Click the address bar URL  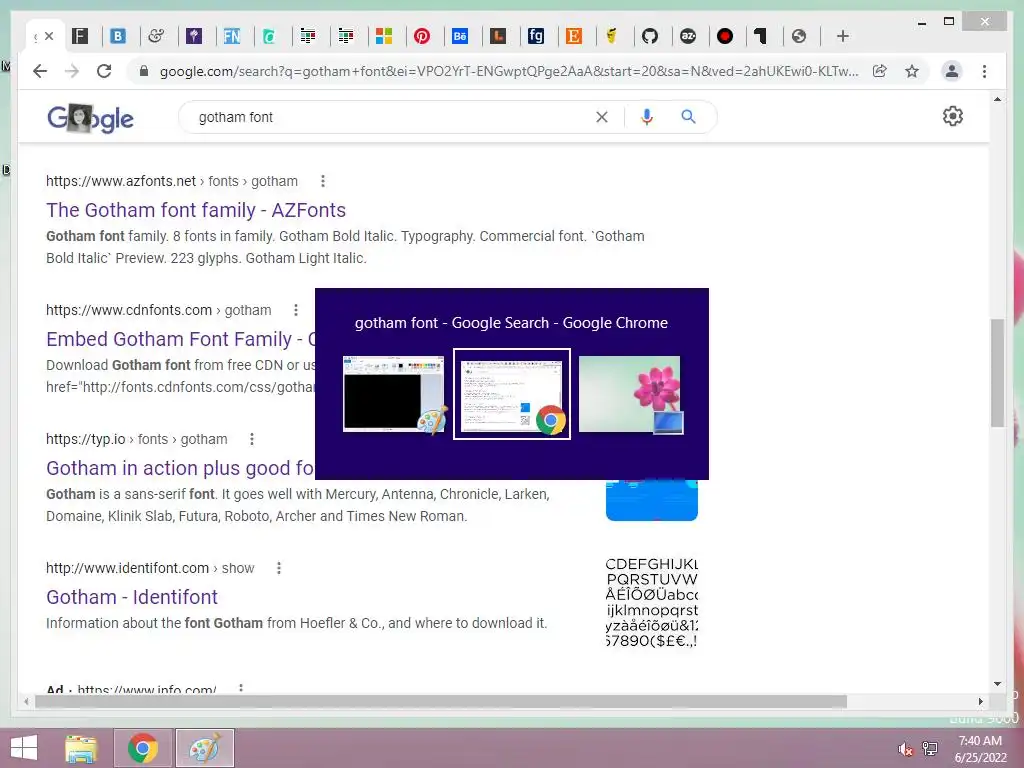coord(509,71)
